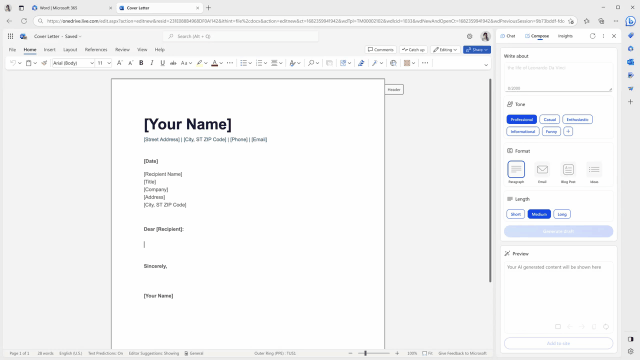The image size is (640, 360).
Task: Apply Bold formatting in the ribbon
Action: [141, 63]
